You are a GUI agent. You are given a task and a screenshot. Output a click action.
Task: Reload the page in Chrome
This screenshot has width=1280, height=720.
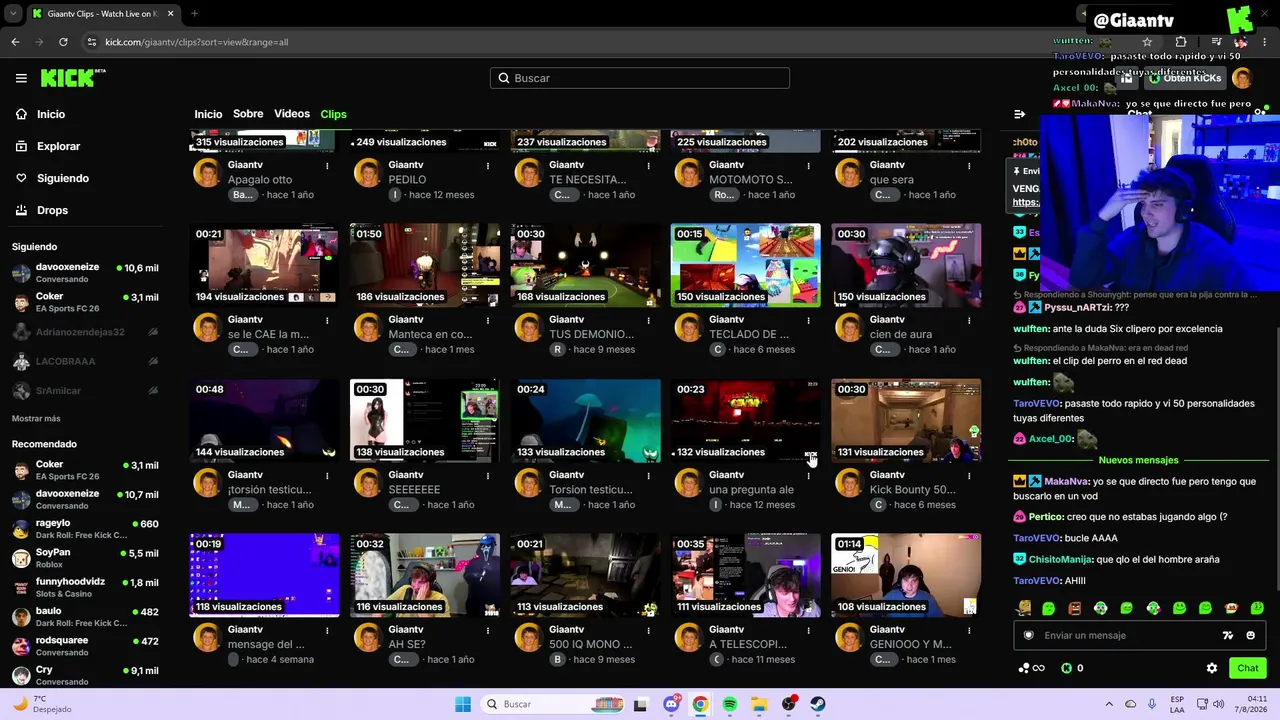63,42
